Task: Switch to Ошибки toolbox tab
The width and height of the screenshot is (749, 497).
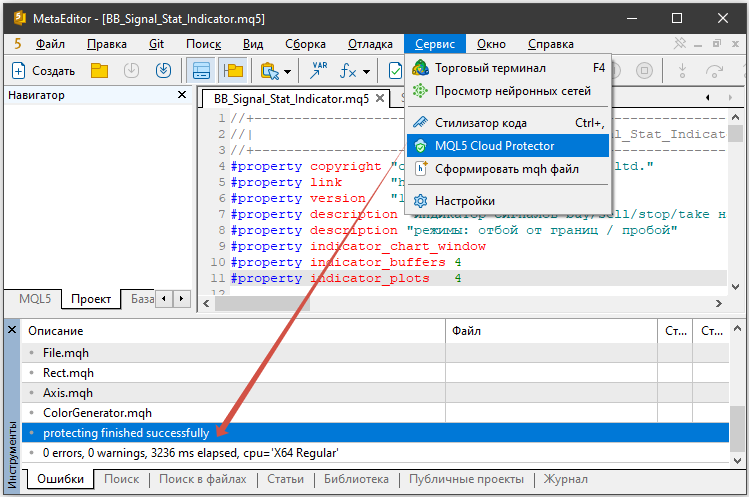Action: (61, 479)
